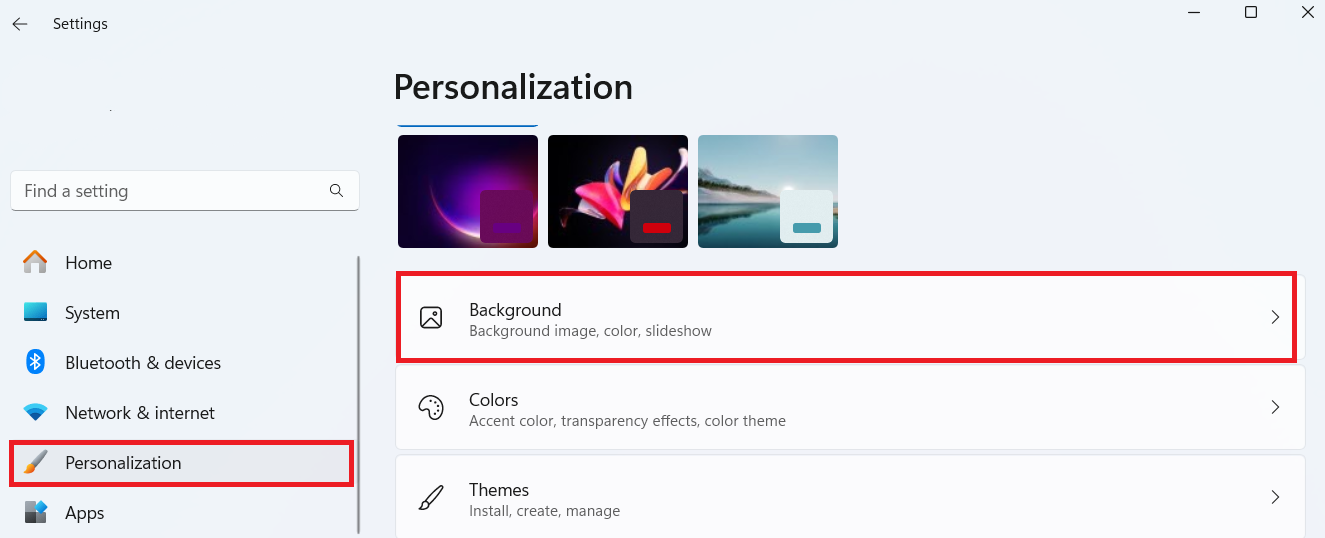Click the Bluetooth icon in sidebar
This screenshot has width=1325, height=538.
[35, 362]
